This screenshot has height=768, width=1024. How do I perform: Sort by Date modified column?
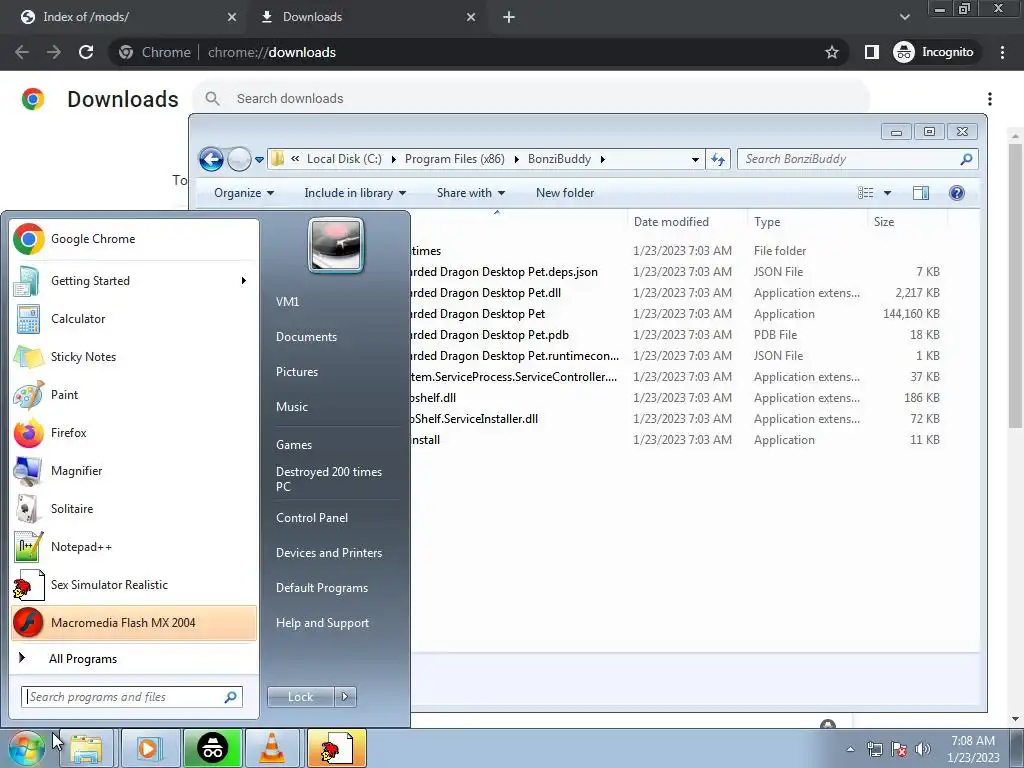pos(686,222)
